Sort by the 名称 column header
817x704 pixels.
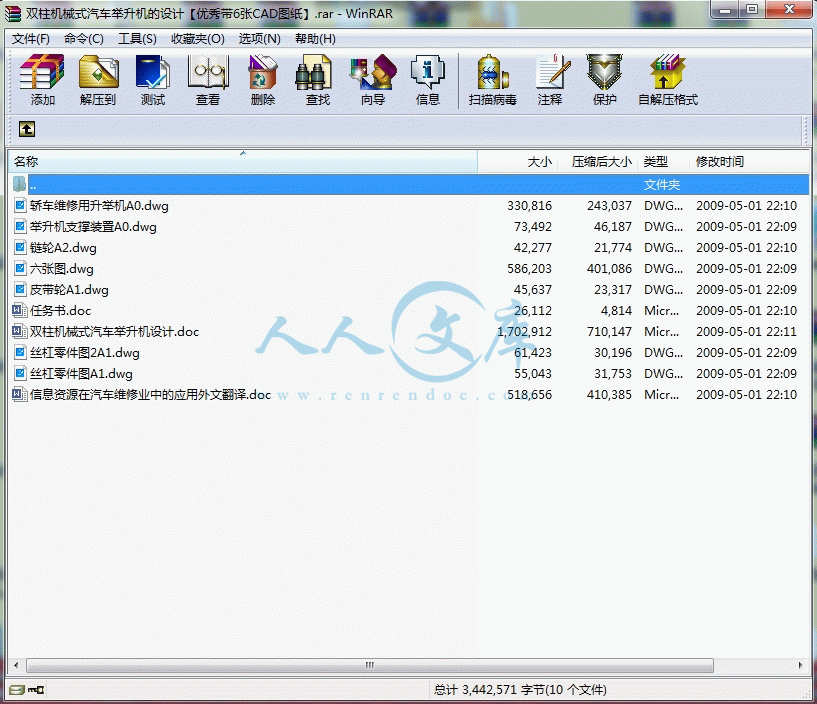click(x=240, y=161)
